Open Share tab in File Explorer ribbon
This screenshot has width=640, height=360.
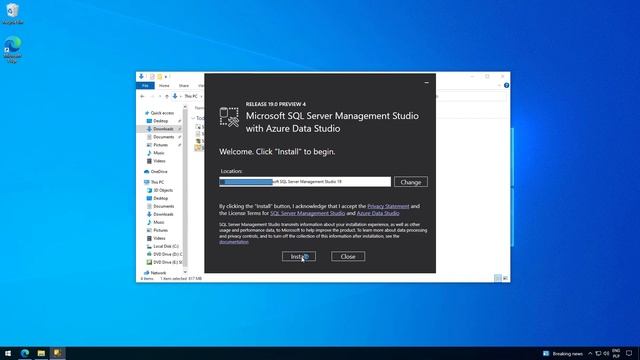(x=184, y=86)
